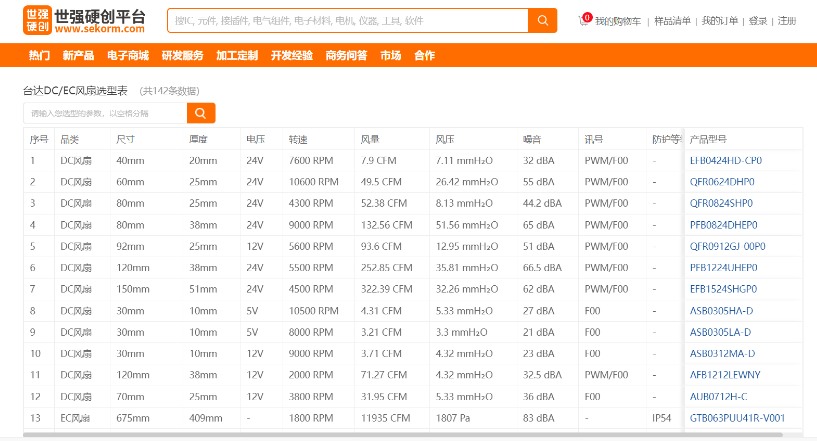Open the 电子商城 navigation item

point(128,56)
